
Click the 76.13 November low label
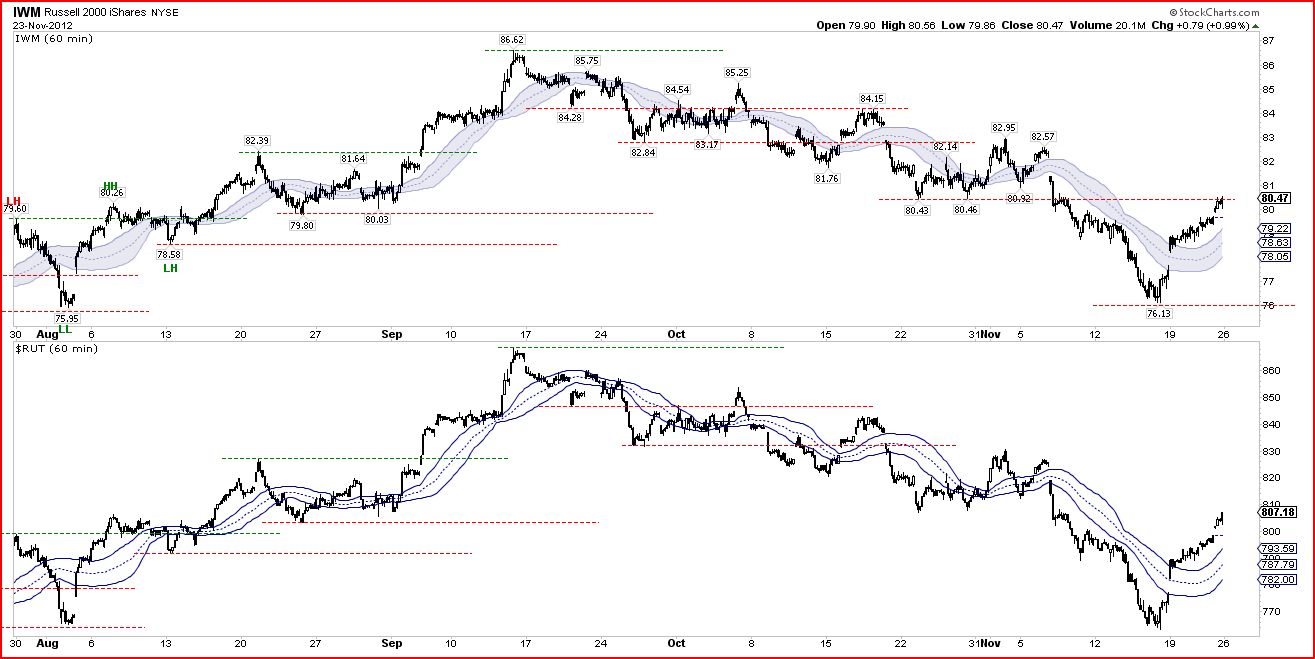(1158, 312)
